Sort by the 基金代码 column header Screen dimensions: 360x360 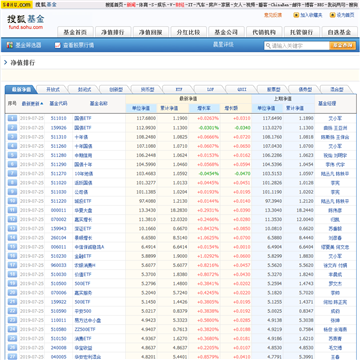pos(58,103)
